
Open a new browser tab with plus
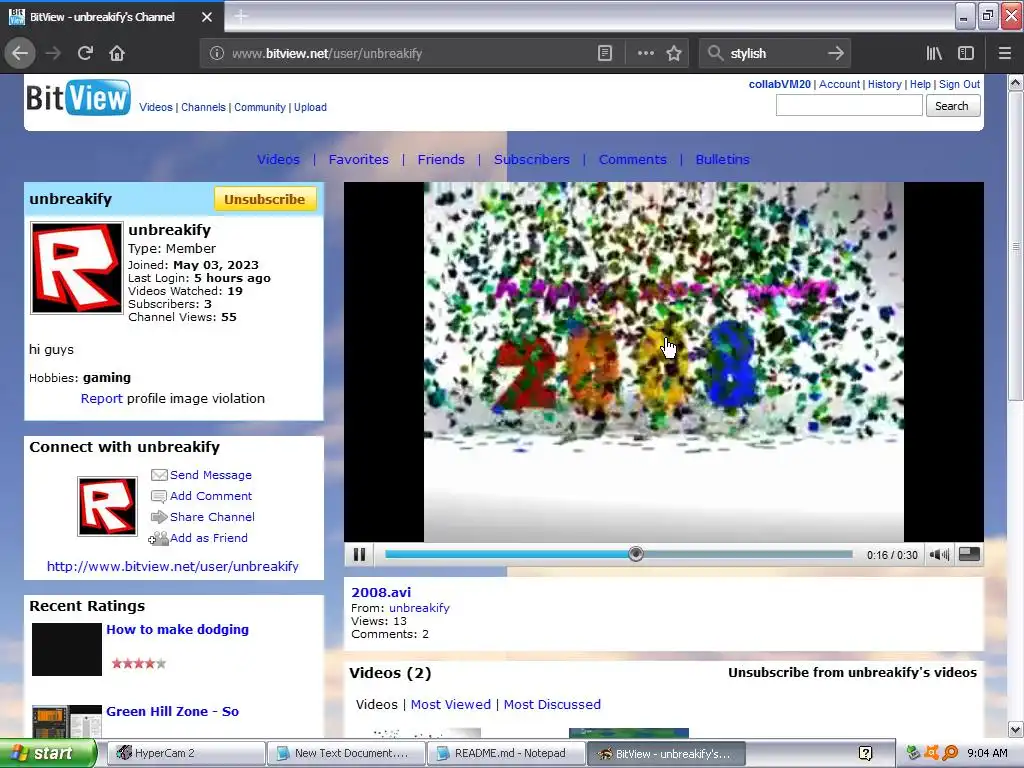click(x=240, y=16)
